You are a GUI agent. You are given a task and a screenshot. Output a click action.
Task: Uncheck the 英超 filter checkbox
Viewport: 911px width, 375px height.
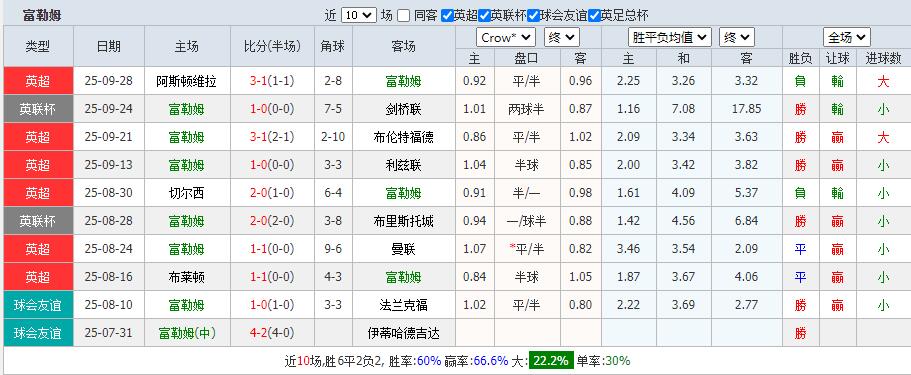pos(447,16)
